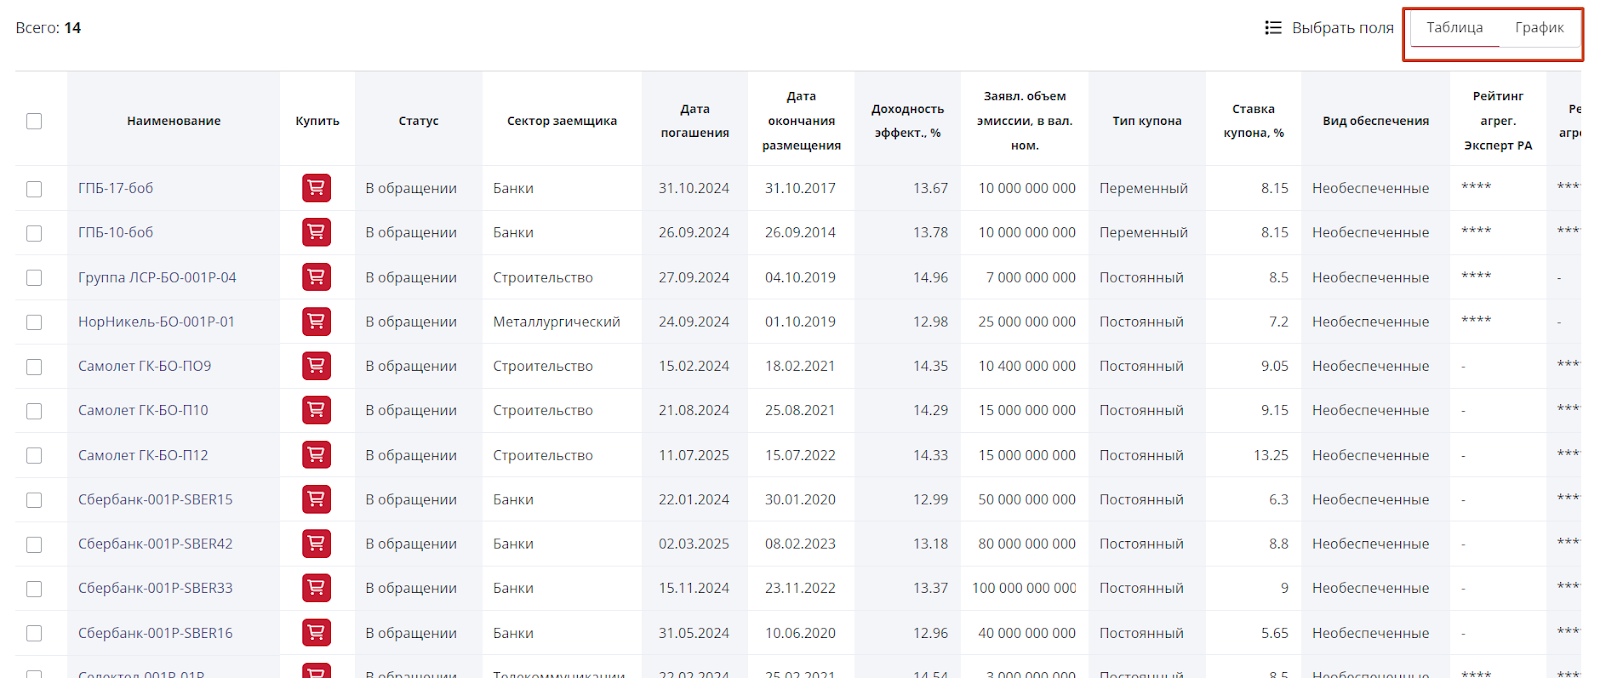
Task: Click yield value 13.67
Action: click(x=930, y=188)
